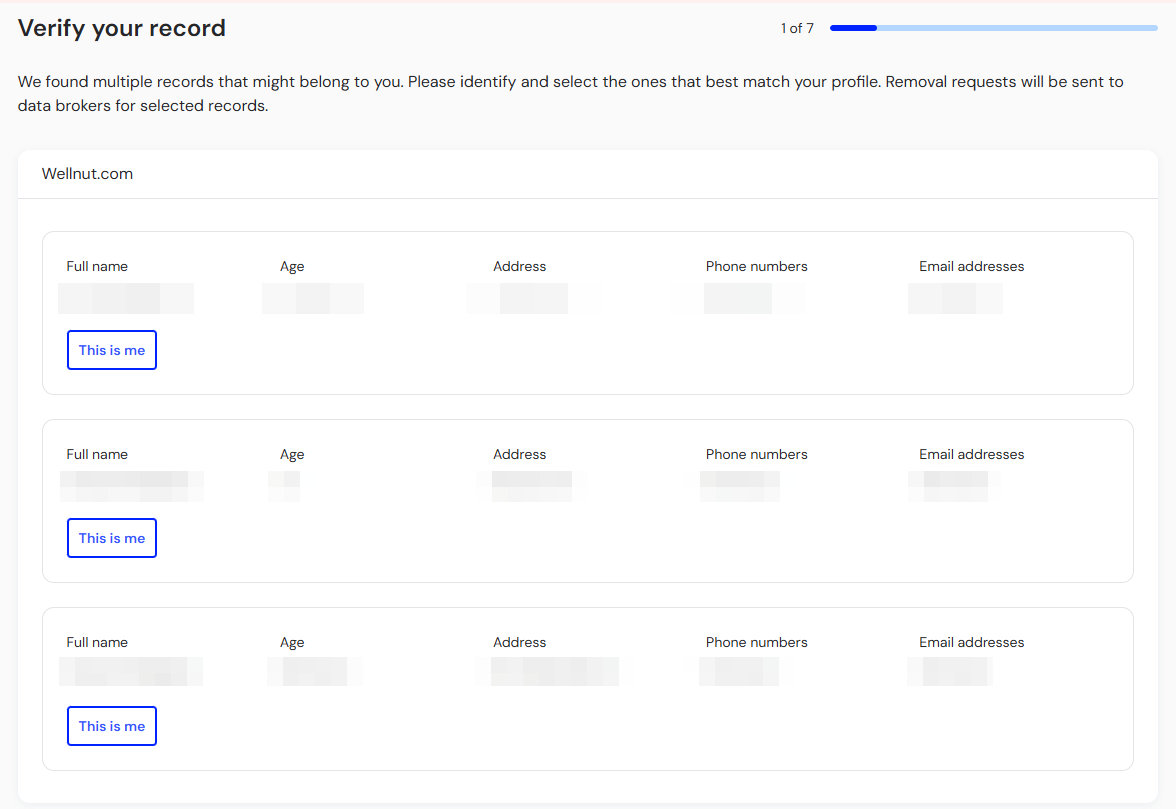The height and width of the screenshot is (809, 1176).
Task: Click the blurred address in third record
Action: (555, 671)
